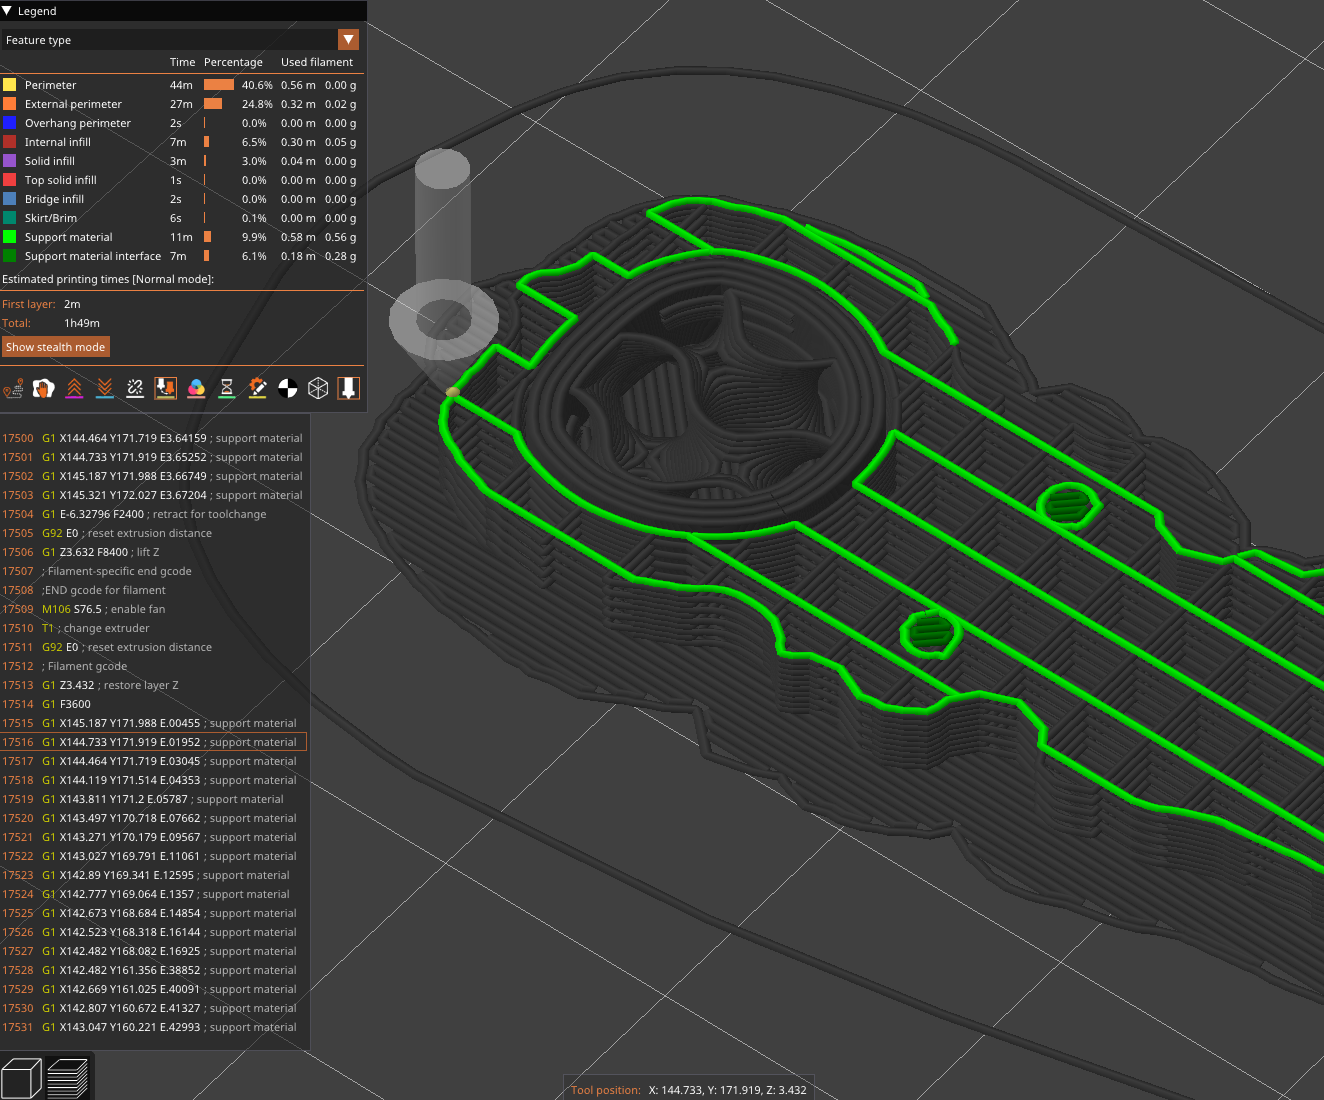The width and height of the screenshot is (1324, 1100).
Task: Click the Show stealth mode button
Action: [x=56, y=346]
